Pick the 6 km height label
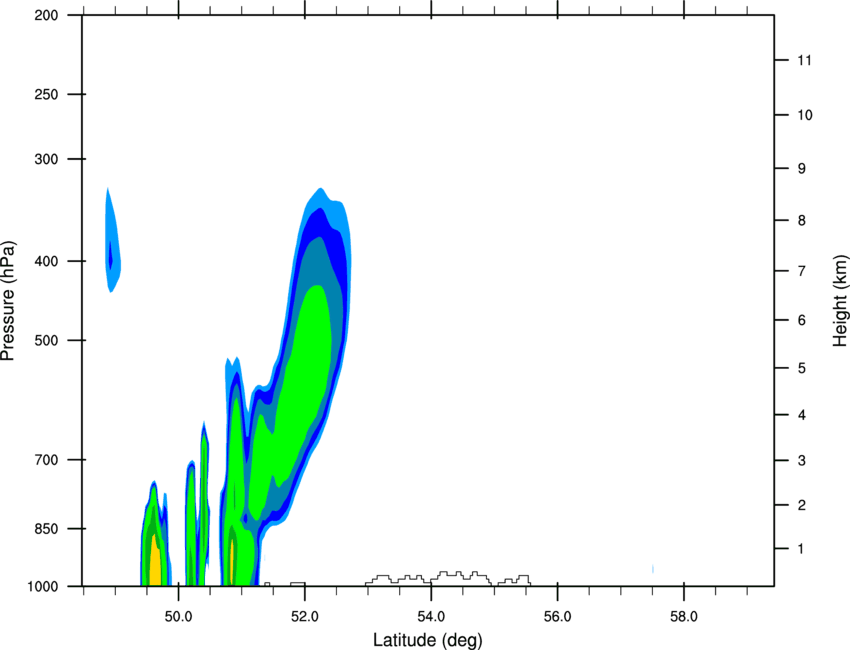The height and width of the screenshot is (650, 850). click(802, 320)
